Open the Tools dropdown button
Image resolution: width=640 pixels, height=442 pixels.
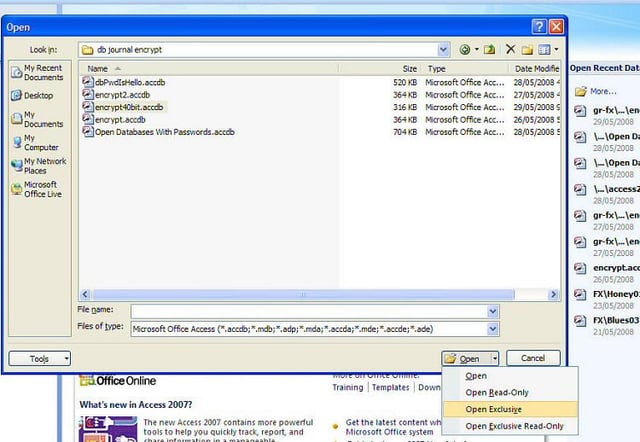click(x=40, y=359)
